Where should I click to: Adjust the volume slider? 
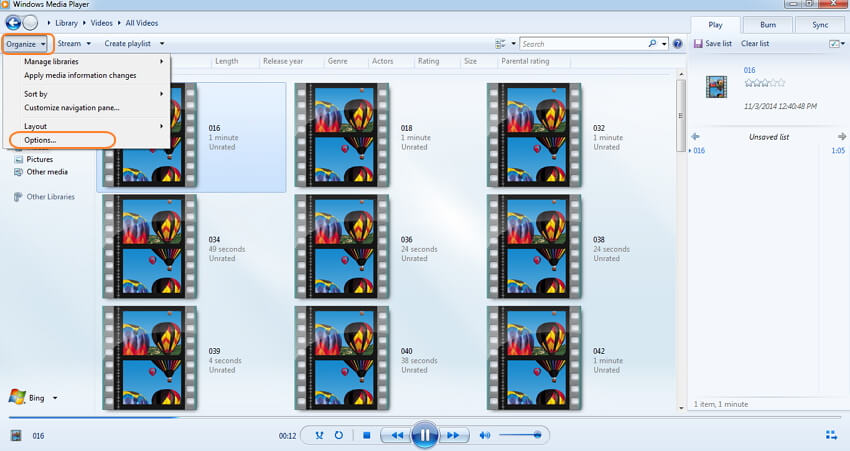coord(520,435)
